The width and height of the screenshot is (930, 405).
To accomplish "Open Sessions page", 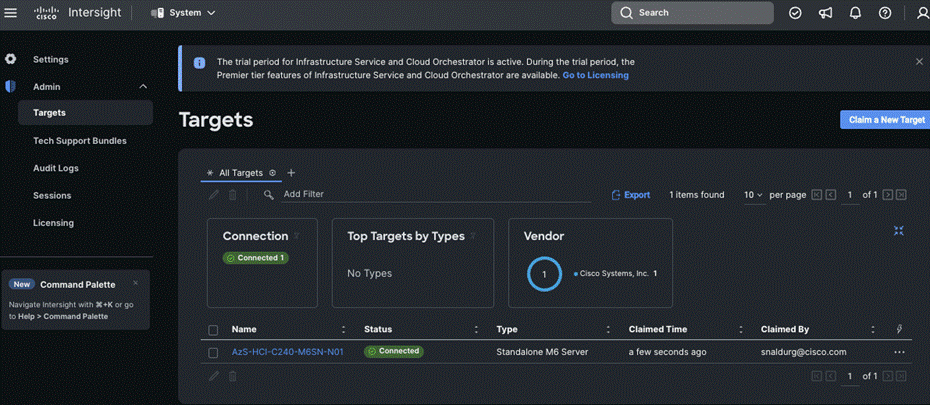I will click(52, 196).
